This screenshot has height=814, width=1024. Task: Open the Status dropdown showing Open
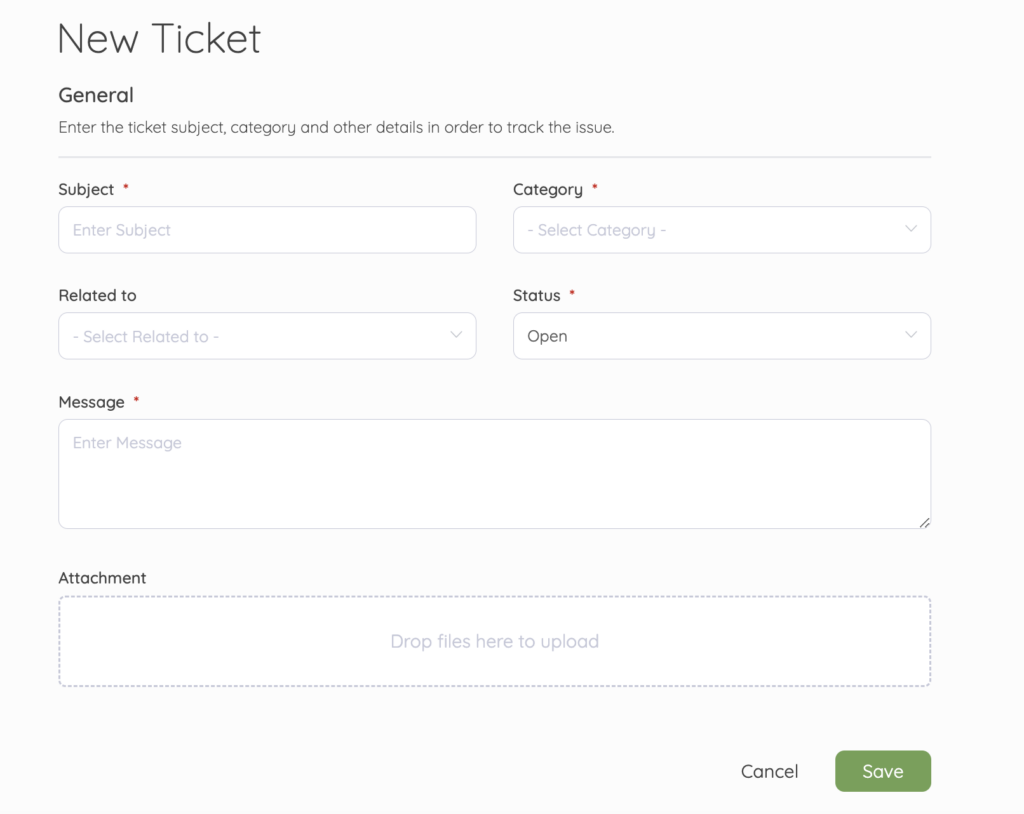point(722,336)
